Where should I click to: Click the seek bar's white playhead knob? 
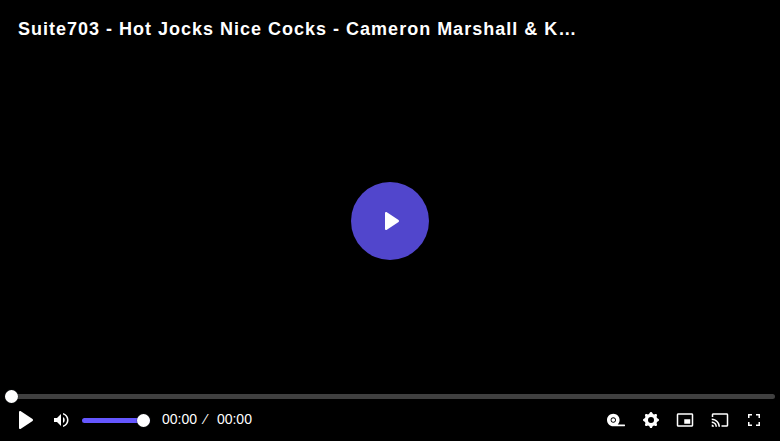coord(11,396)
